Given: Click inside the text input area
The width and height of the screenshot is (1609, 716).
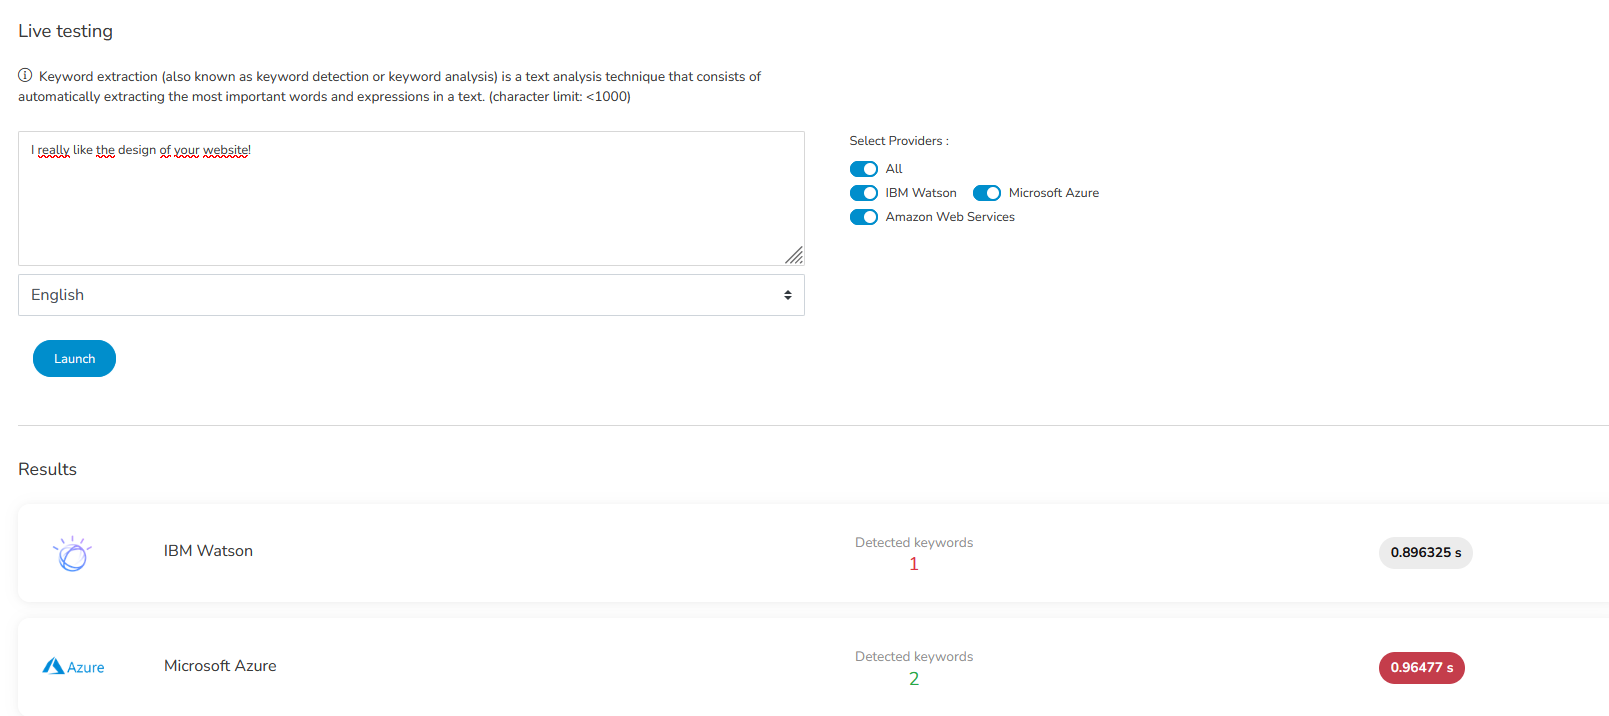Looking at the screenshot, I should 411,198.
